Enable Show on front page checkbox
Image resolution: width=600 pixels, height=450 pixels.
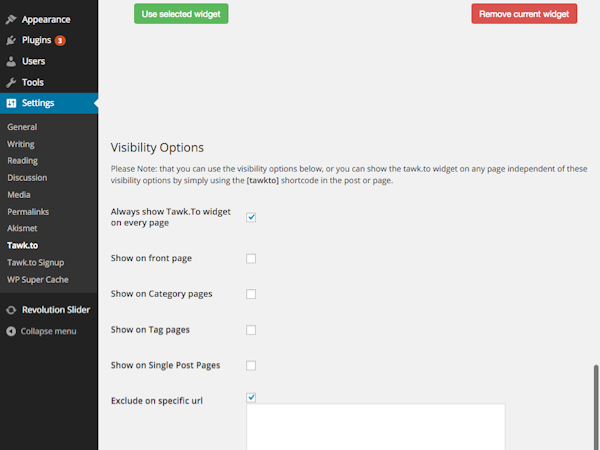pyautogui.click(x=251, y=258)
